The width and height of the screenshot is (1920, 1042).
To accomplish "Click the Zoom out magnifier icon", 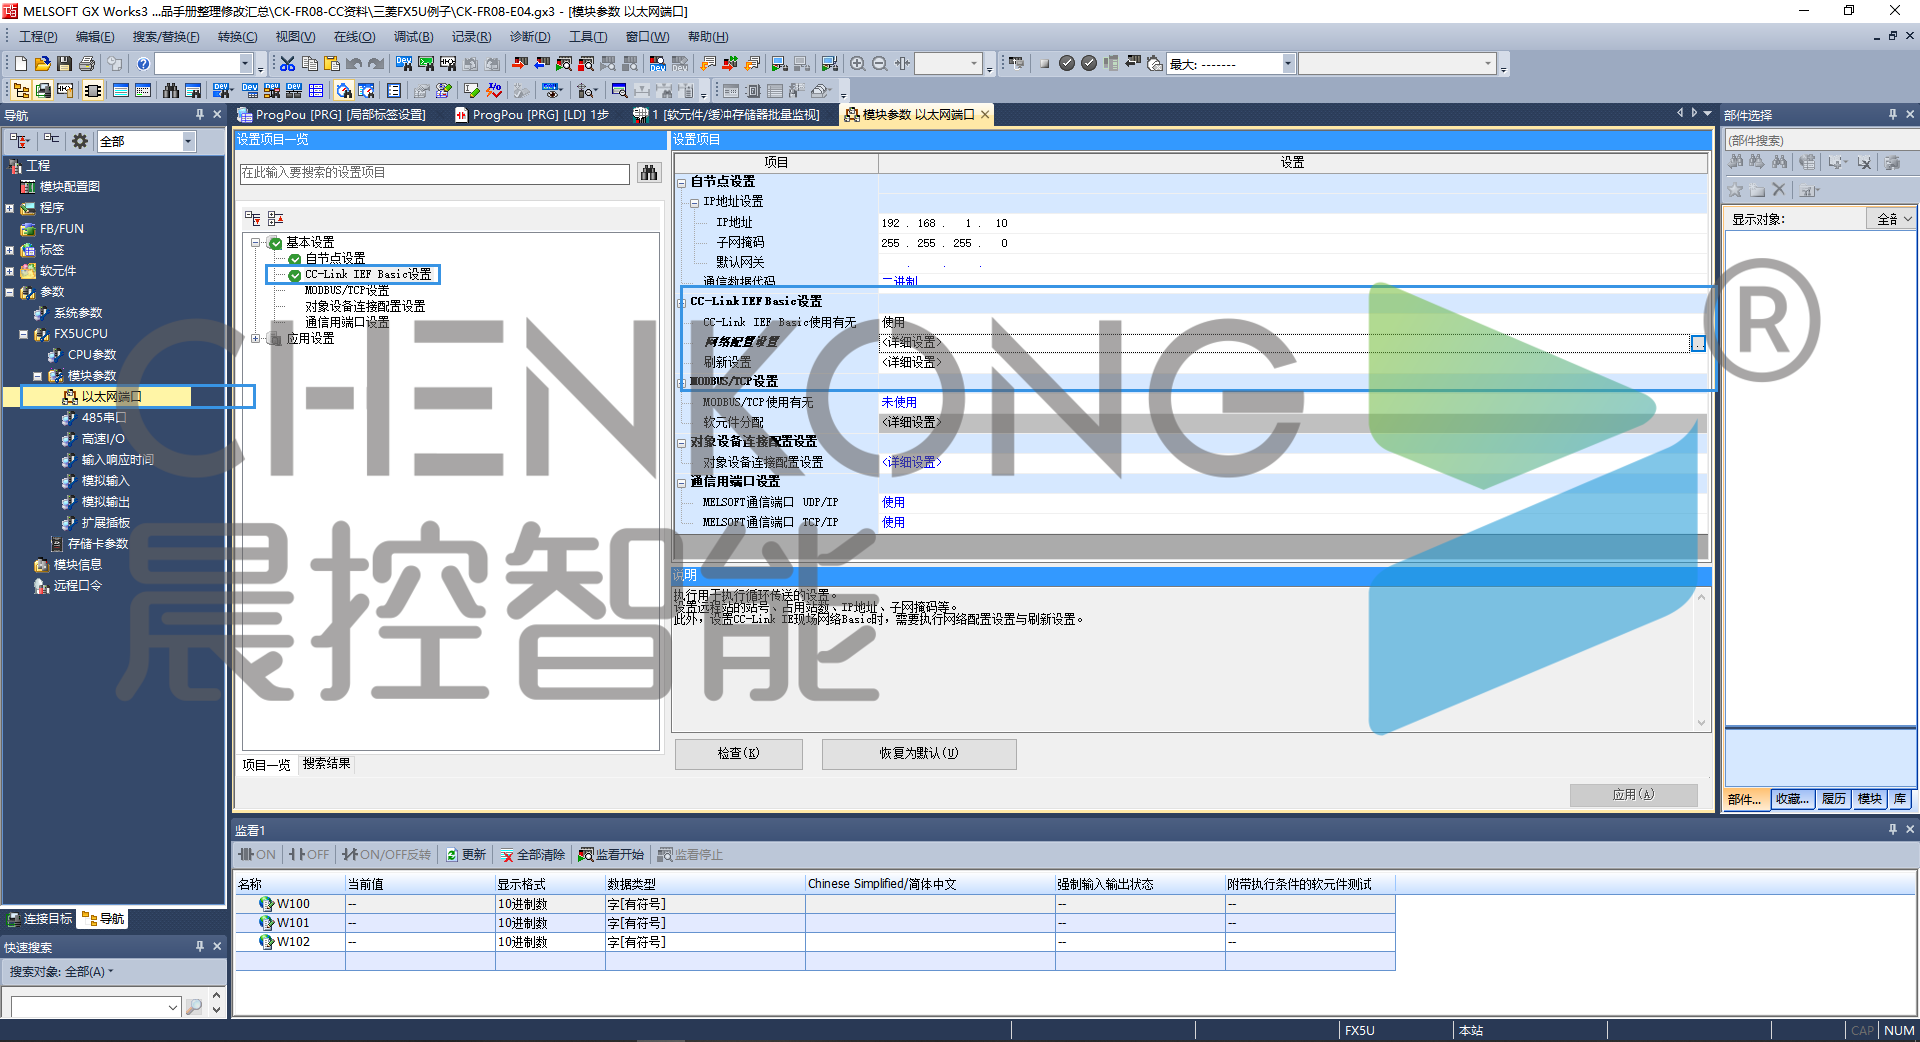I will tap(880, 64).
